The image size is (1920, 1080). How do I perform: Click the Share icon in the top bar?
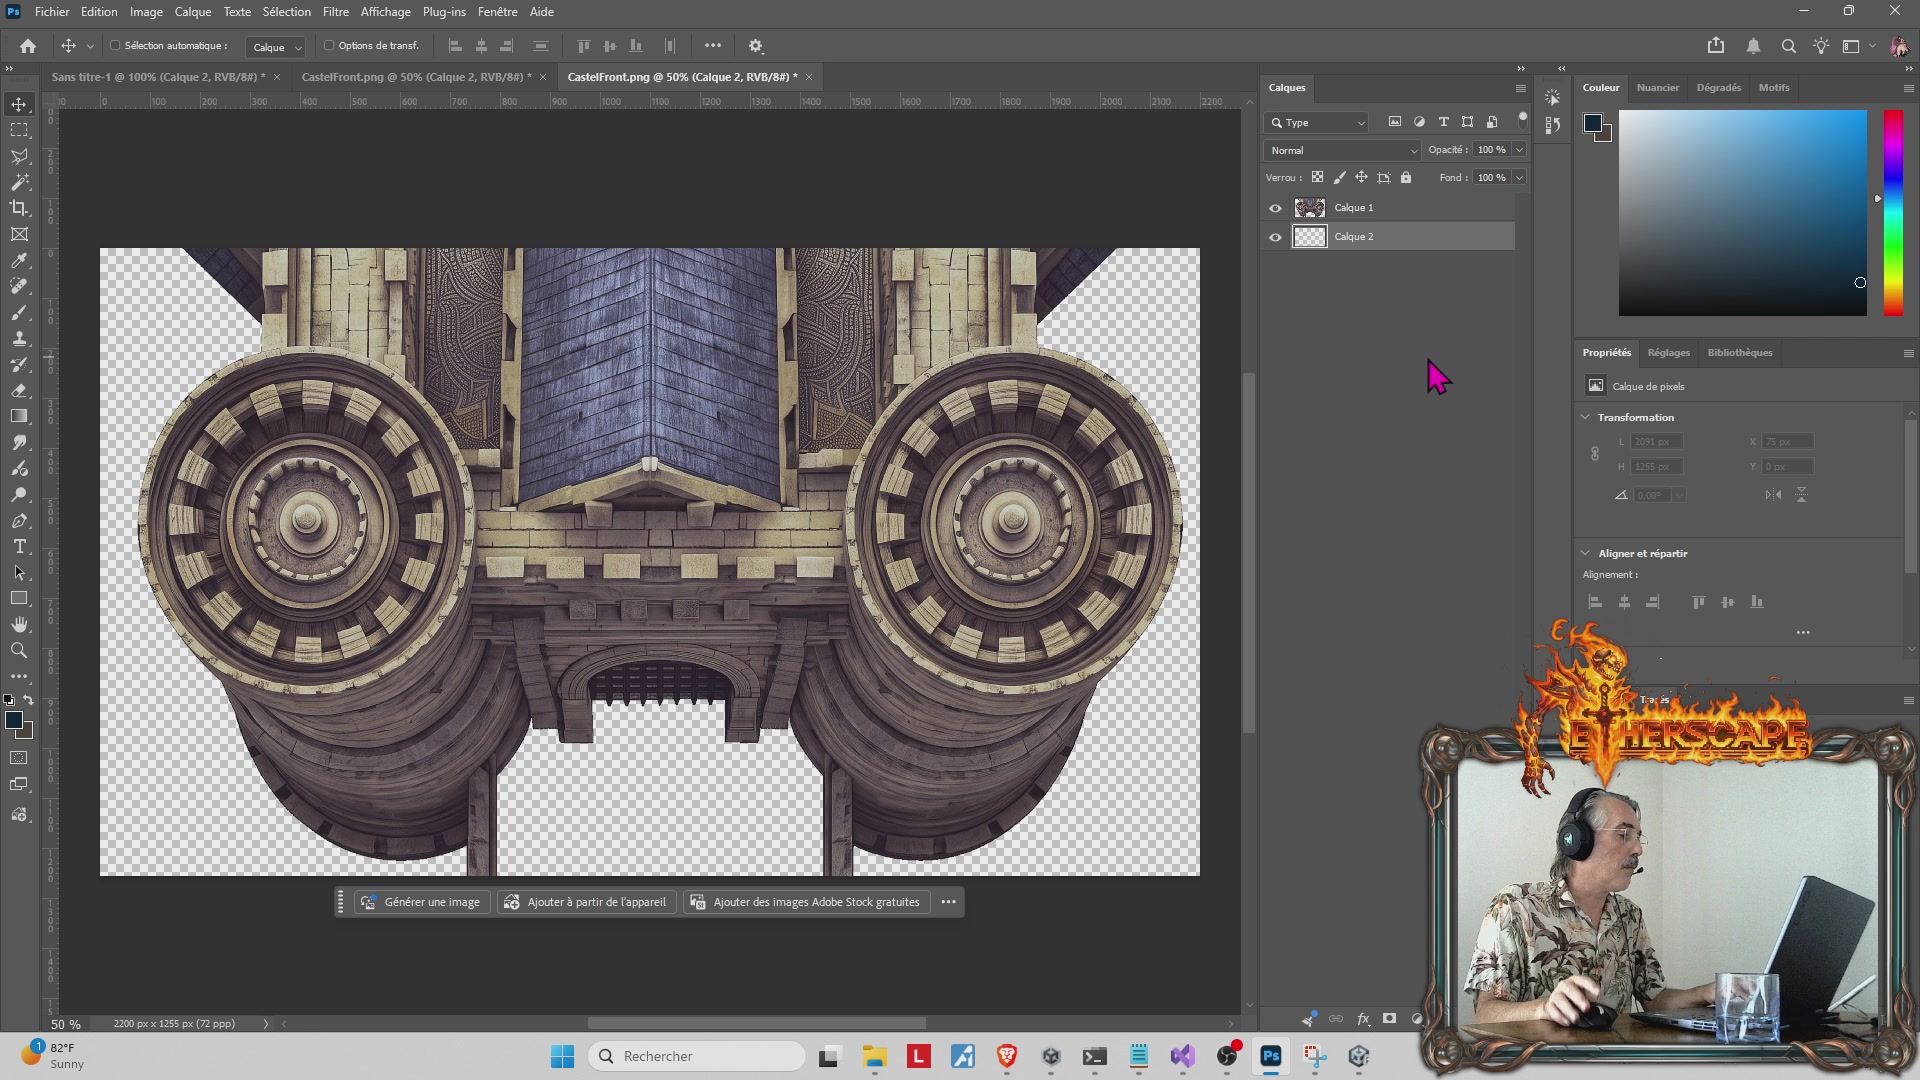[1716, 46]
